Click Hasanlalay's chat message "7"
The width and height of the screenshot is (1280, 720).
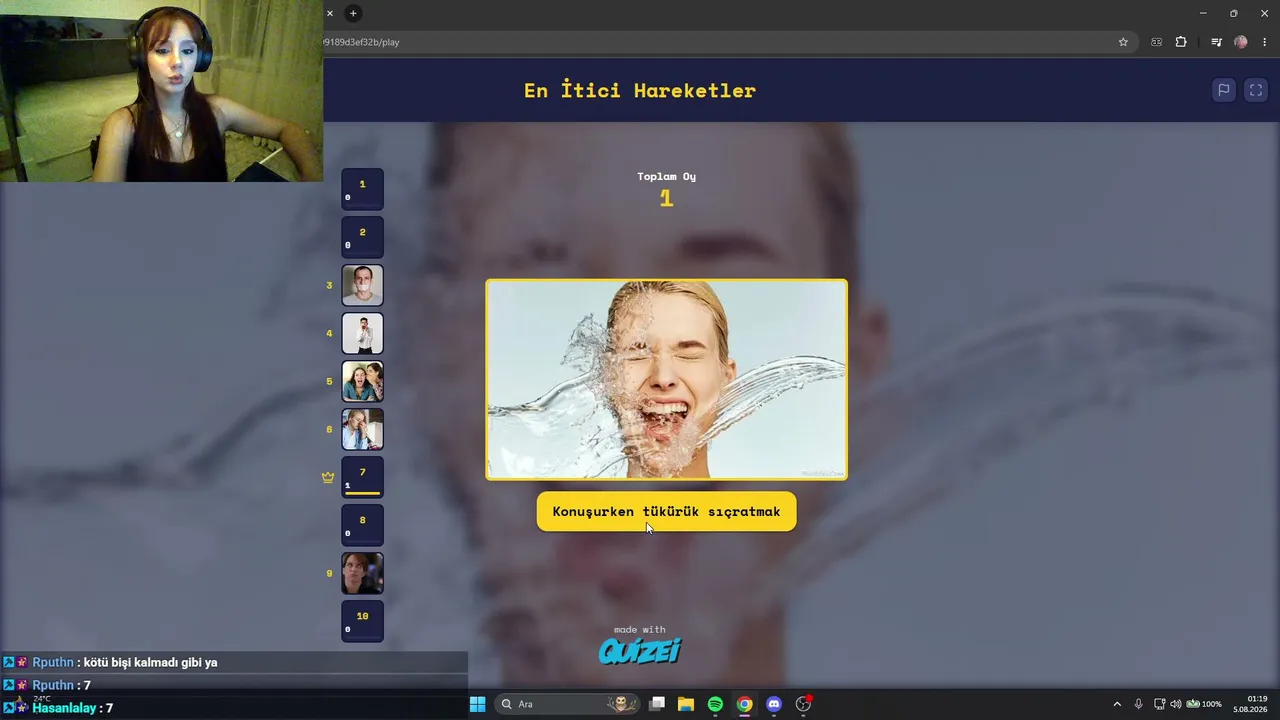[x=109, y=708]
